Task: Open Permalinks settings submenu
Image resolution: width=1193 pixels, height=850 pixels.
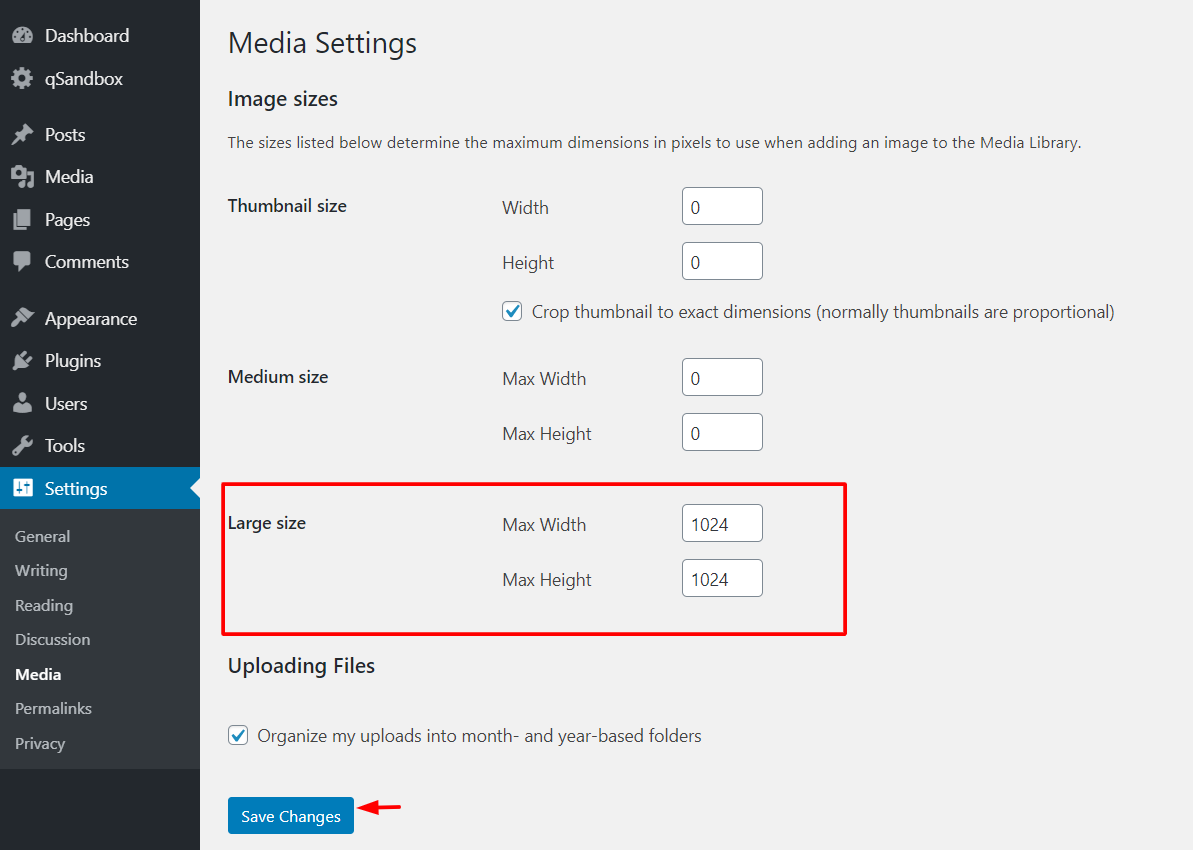Action: (53, 708)
